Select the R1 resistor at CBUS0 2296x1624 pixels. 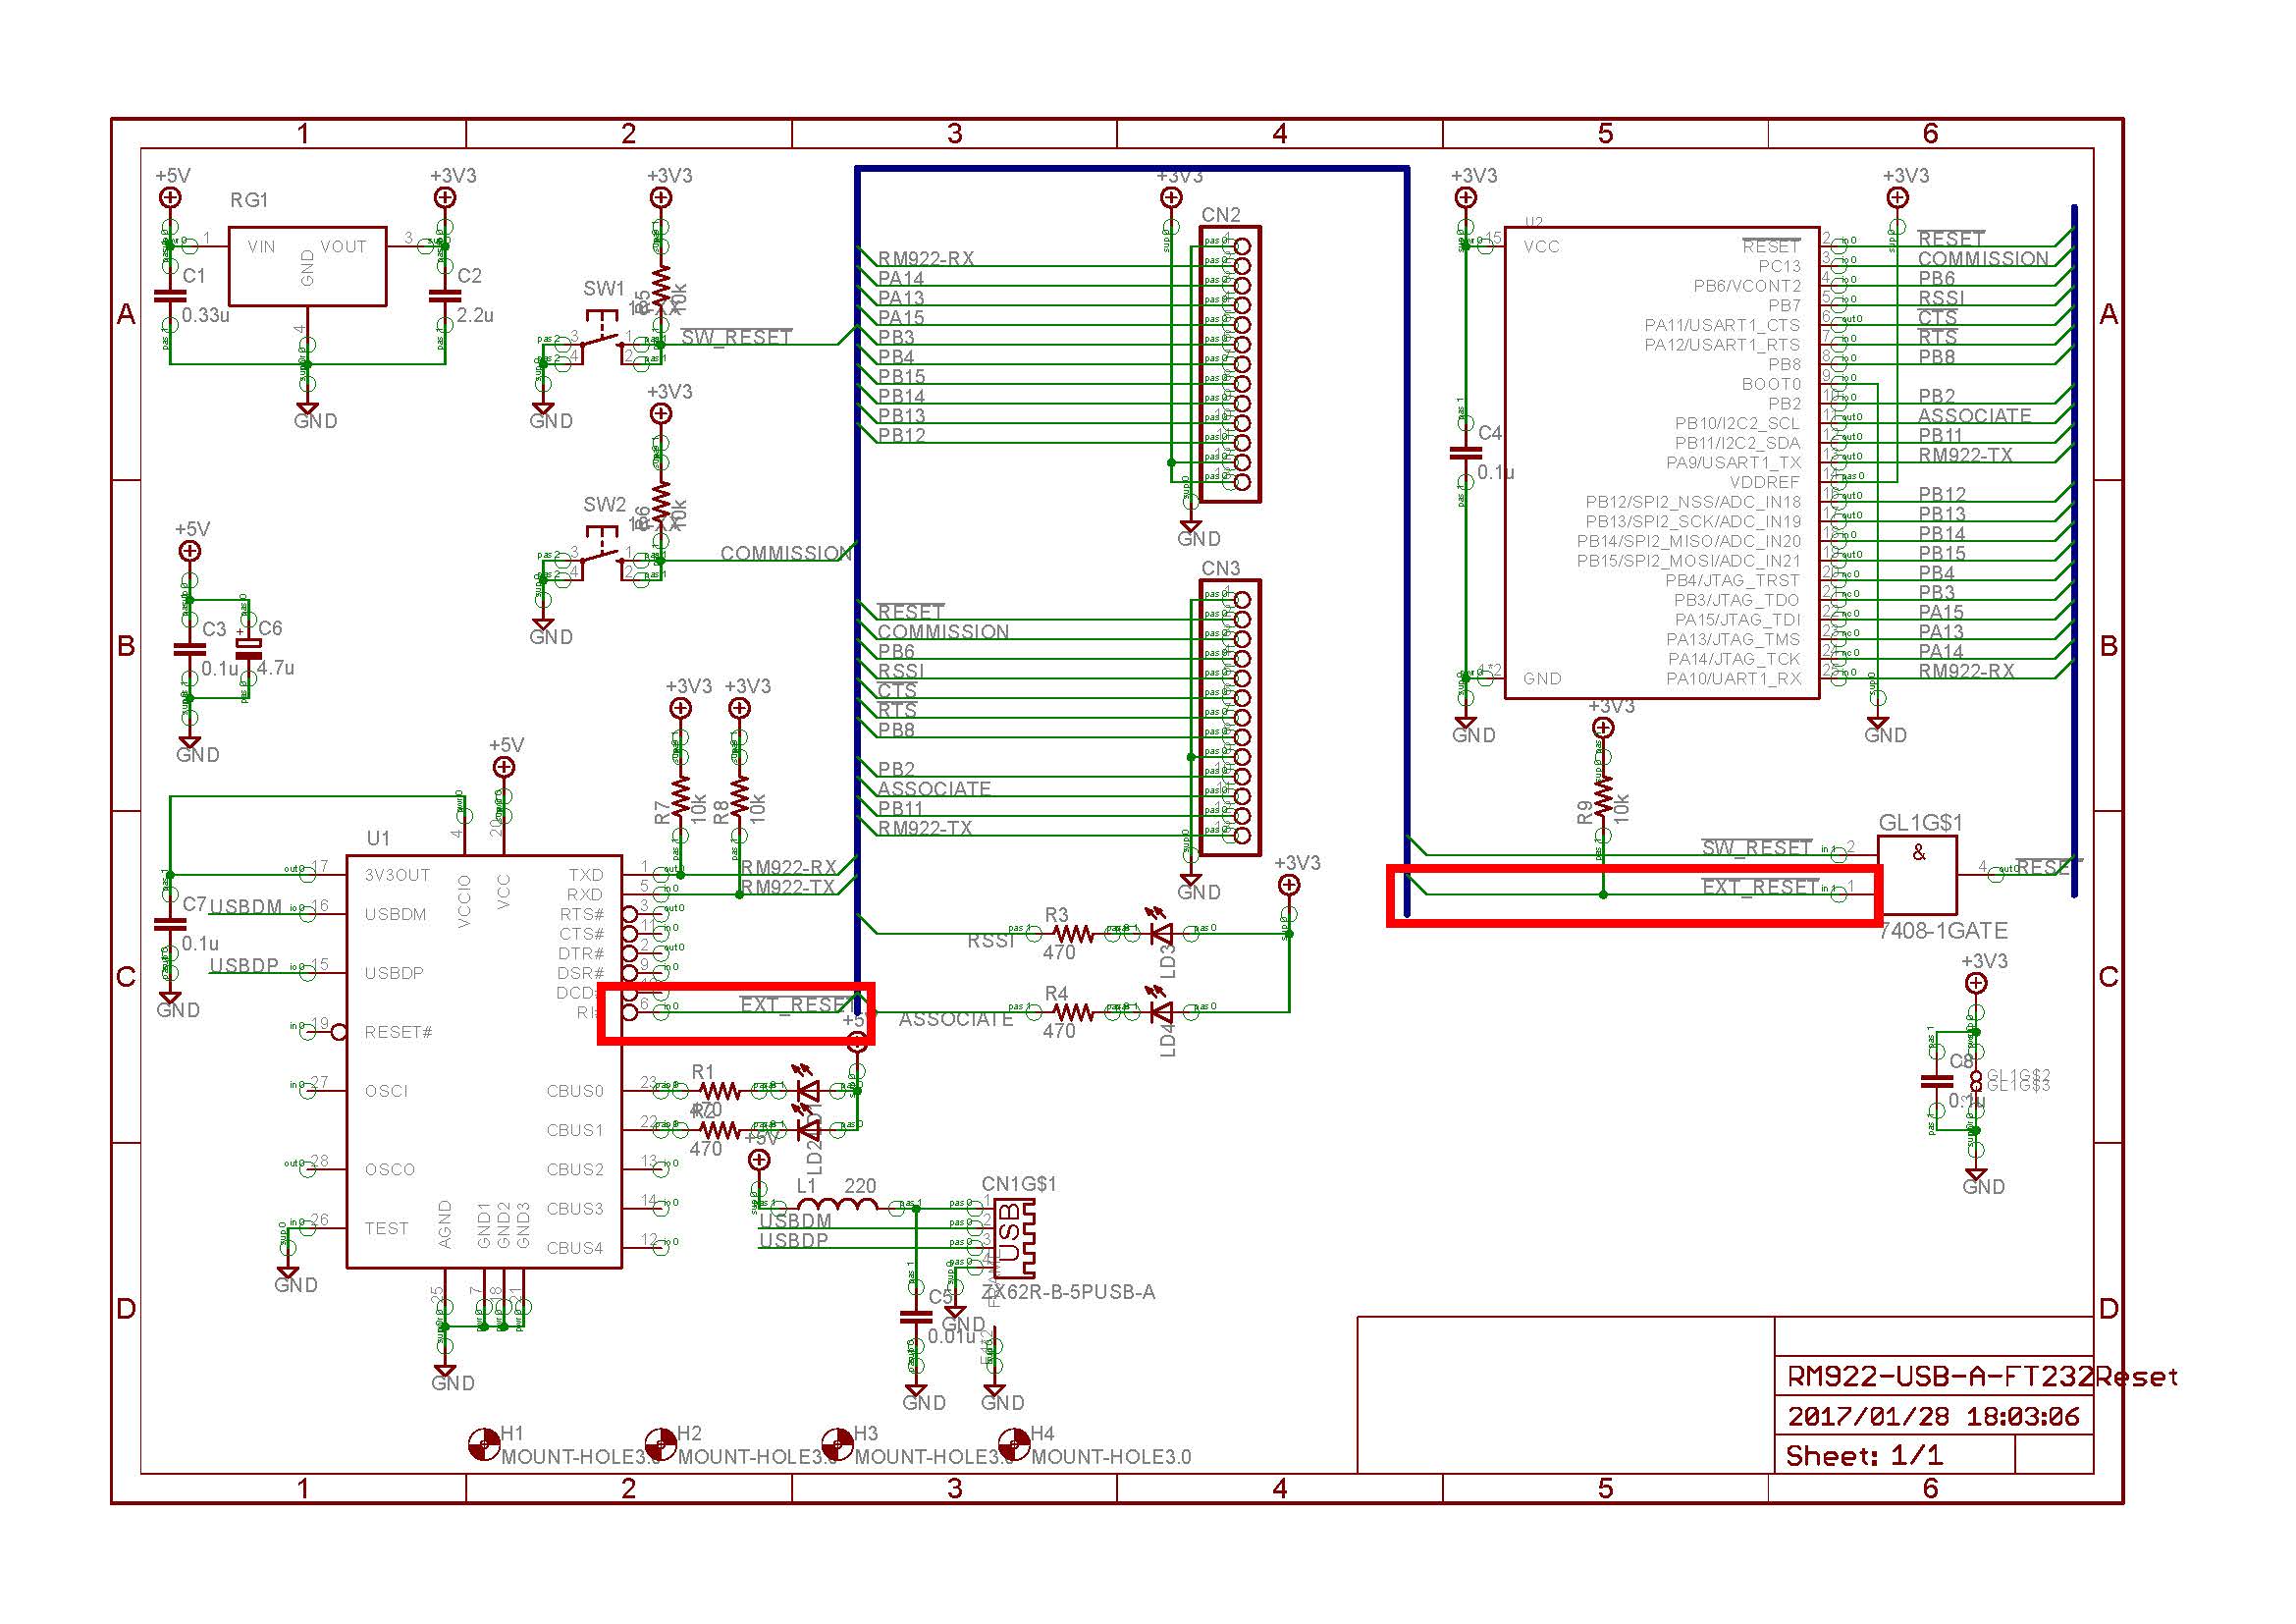click(x=719, y=1091)
